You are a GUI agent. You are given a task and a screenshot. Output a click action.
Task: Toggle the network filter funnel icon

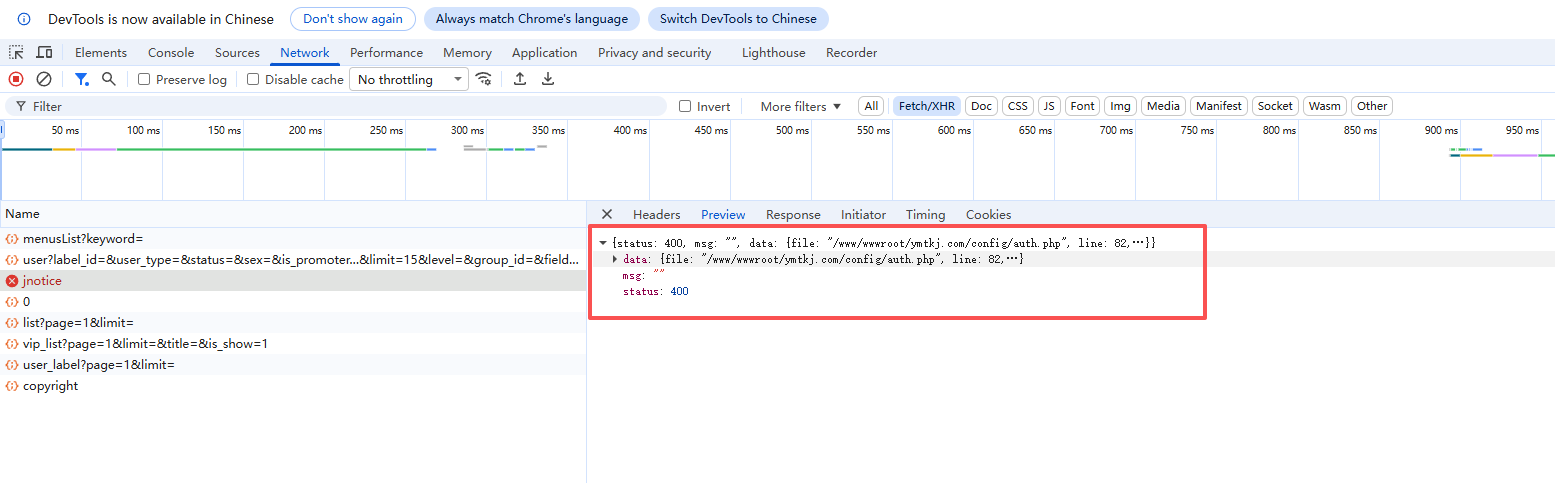[x=81, y=79]
